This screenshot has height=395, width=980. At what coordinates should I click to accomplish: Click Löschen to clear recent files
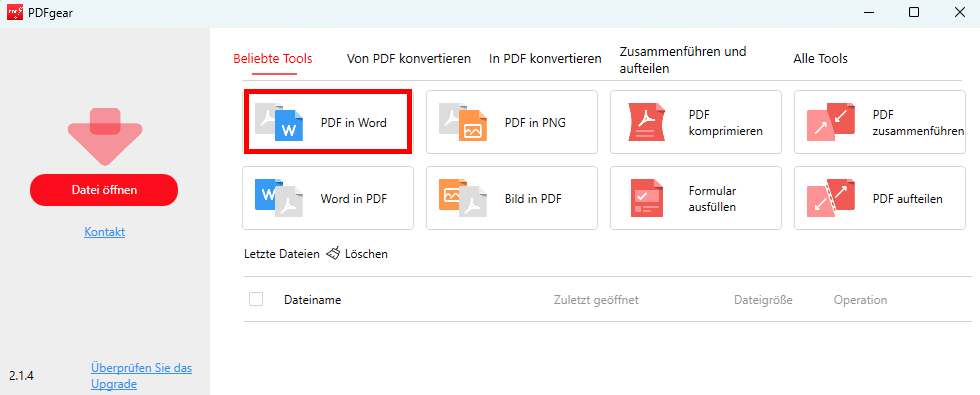click(366, 254)
